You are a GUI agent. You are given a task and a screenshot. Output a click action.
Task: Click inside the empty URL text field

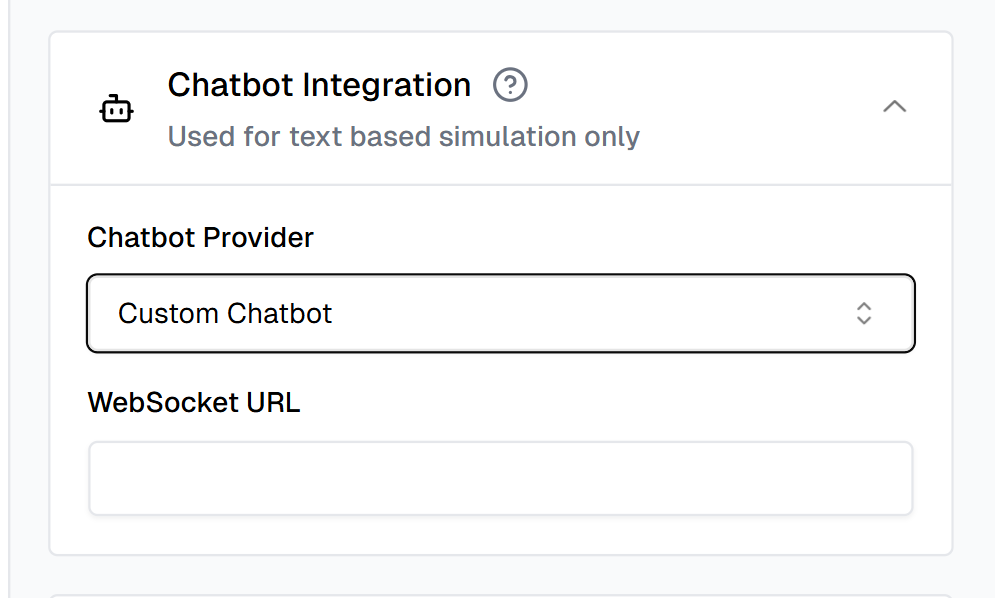[x=500, y=477]
